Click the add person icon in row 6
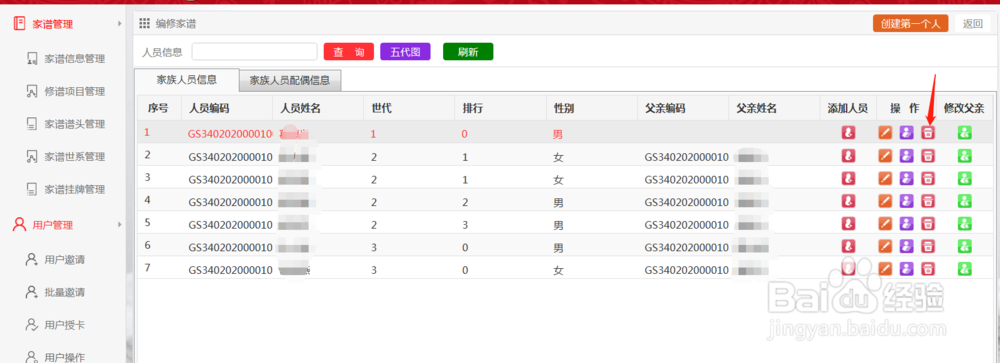The width and height of the screenshot is (1000, 363). tap(848, 246)
